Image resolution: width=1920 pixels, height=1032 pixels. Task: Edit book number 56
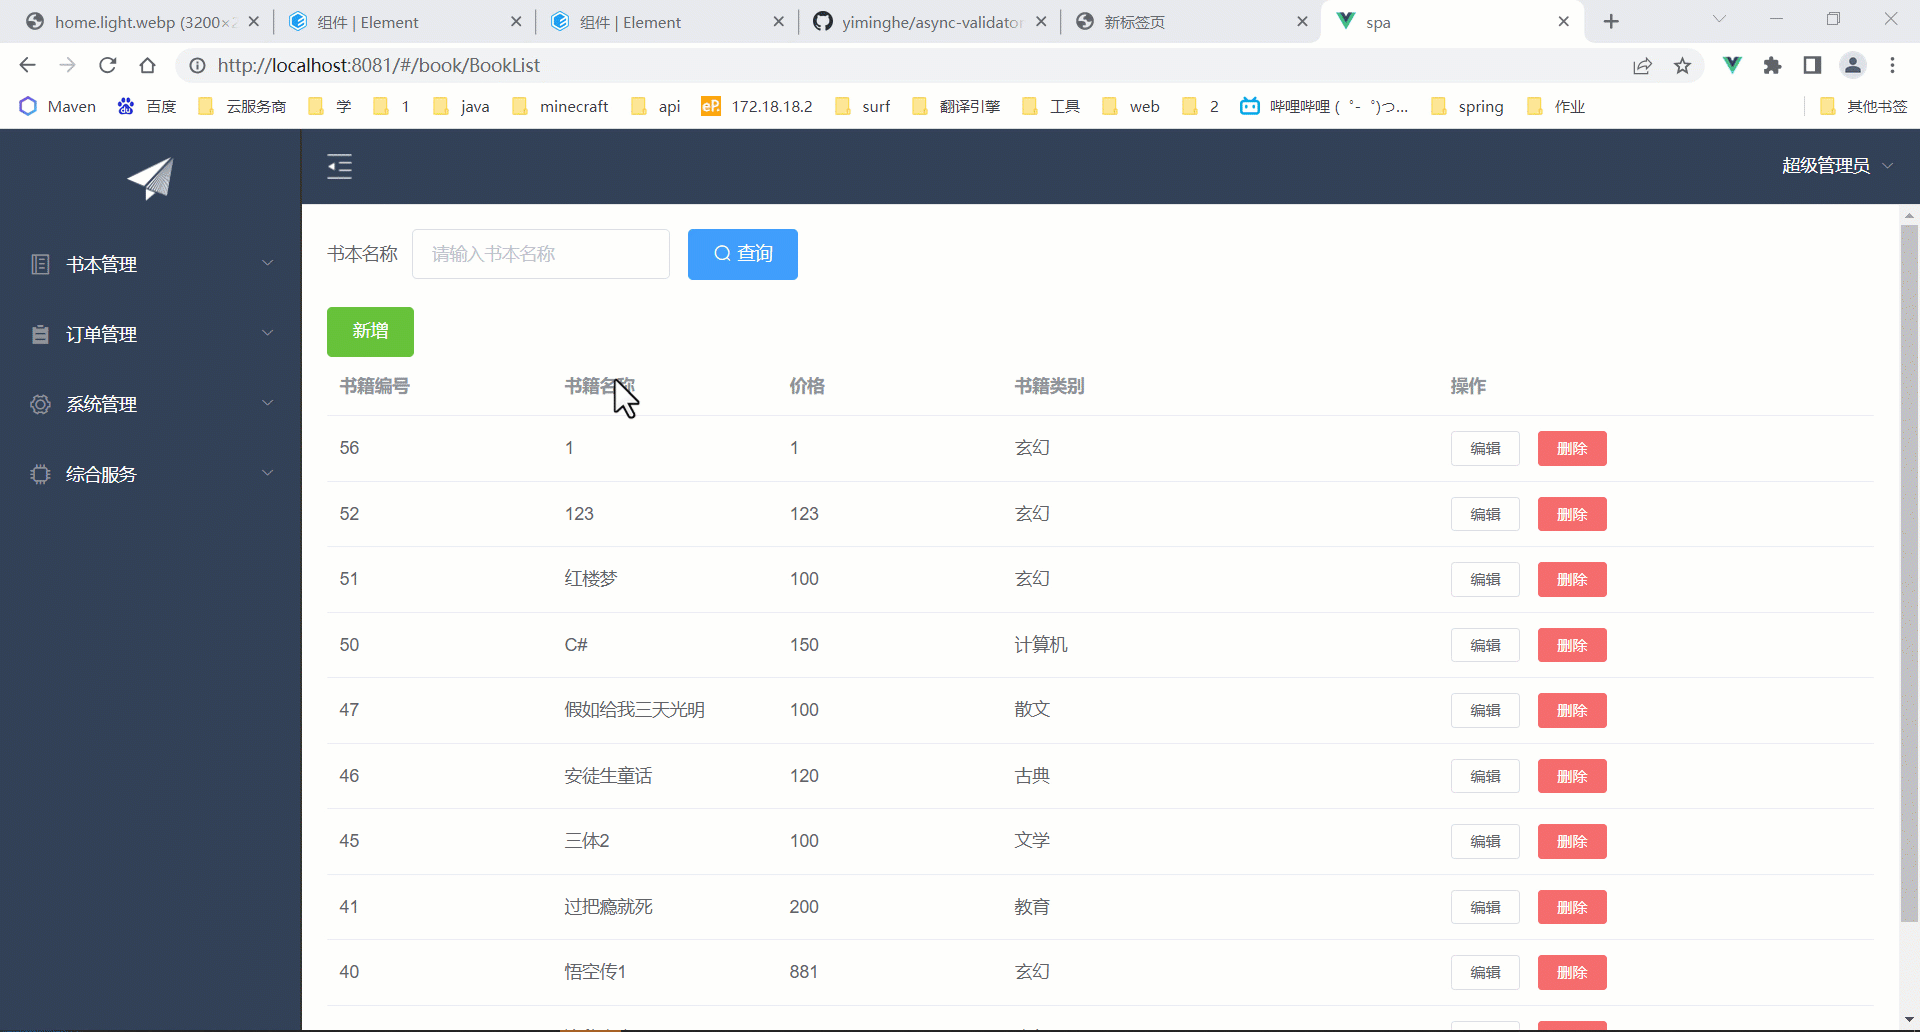tap(1485, 449)
